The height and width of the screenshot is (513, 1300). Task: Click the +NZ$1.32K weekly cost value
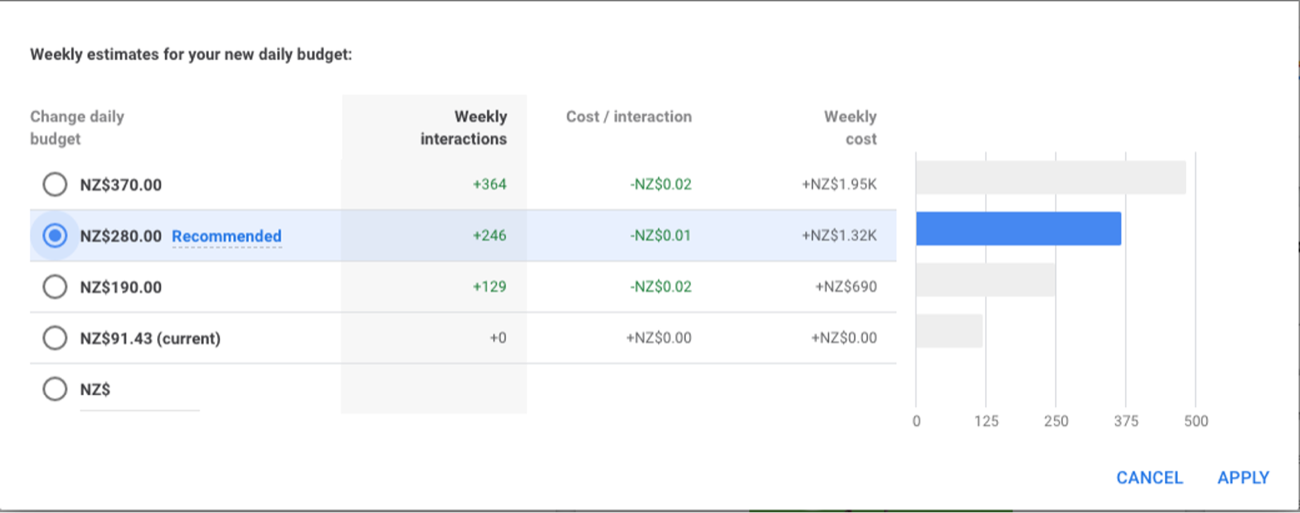tap(839, 236)
